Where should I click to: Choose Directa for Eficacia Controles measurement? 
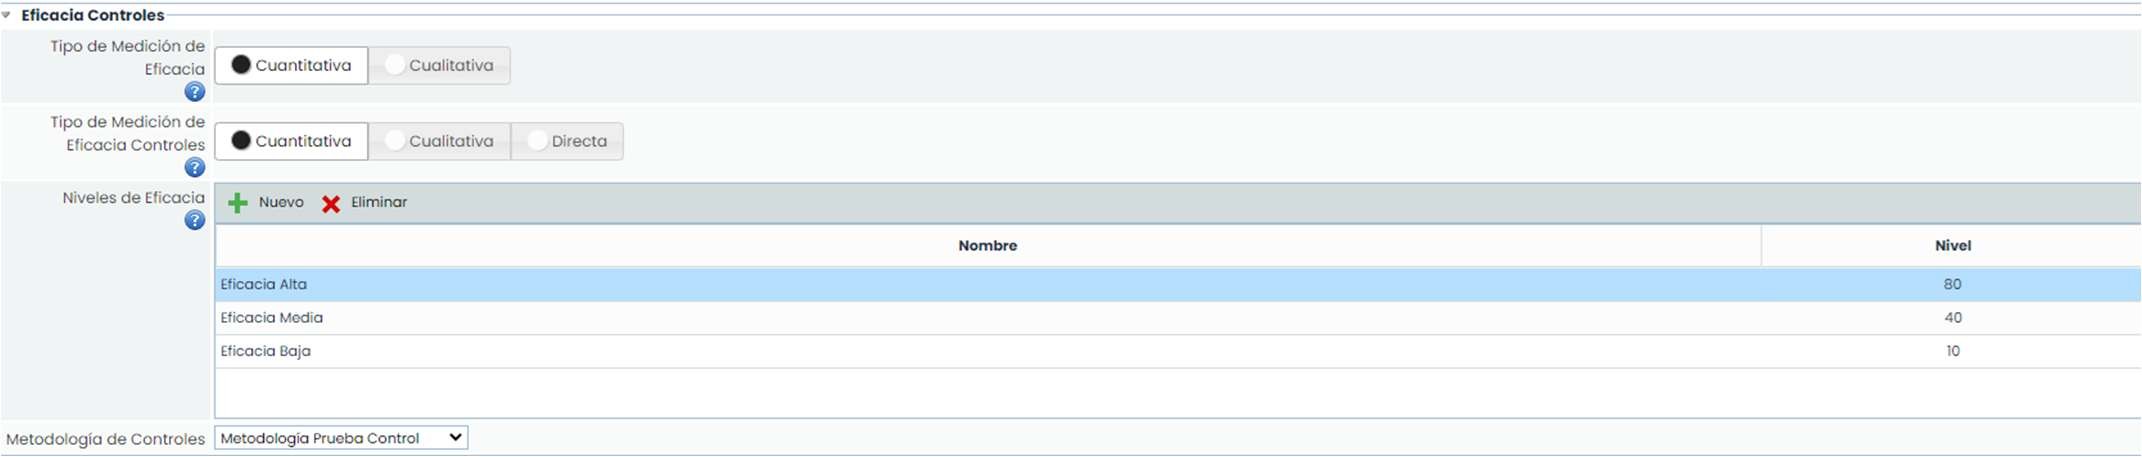tap(567, 142)
